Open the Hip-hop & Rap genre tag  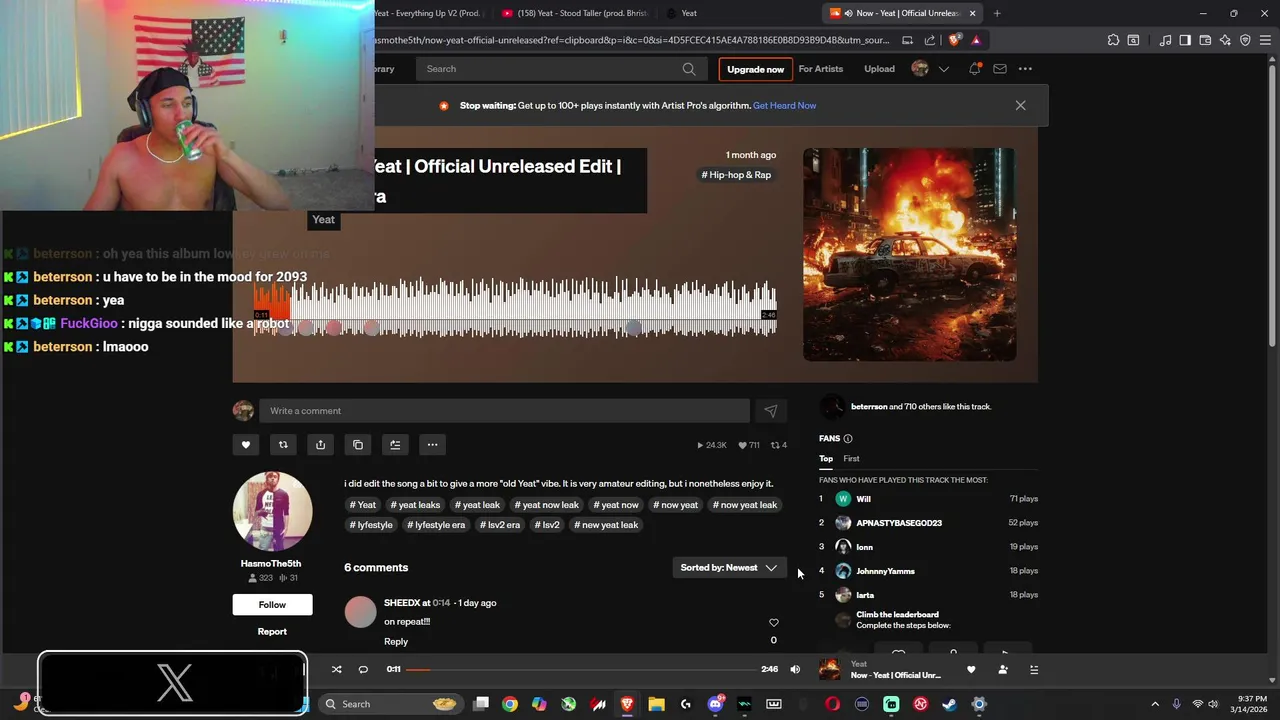click(x=736, y=175)
